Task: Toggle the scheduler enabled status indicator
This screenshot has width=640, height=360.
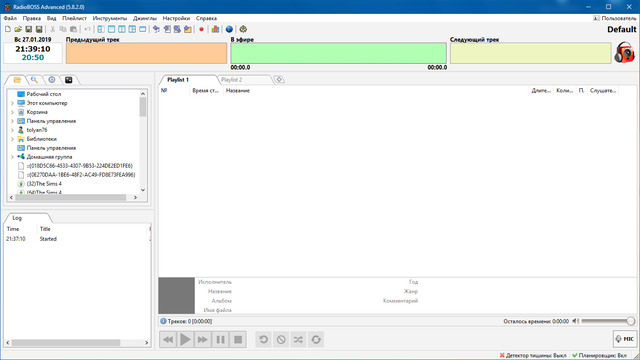Action: click(599, 356)
